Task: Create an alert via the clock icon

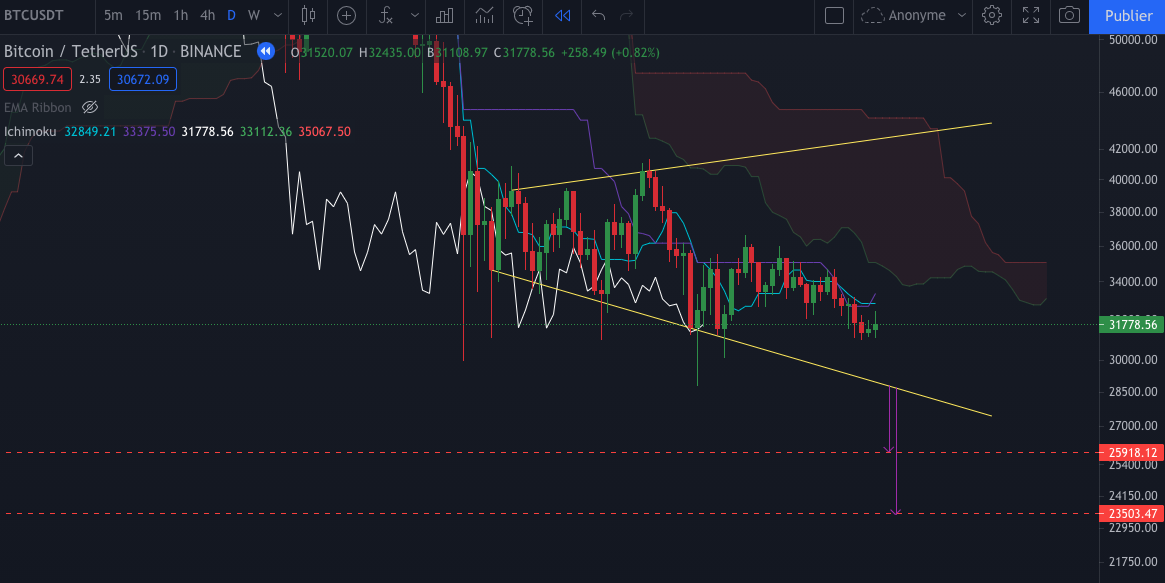Action: tap(522, 16)
